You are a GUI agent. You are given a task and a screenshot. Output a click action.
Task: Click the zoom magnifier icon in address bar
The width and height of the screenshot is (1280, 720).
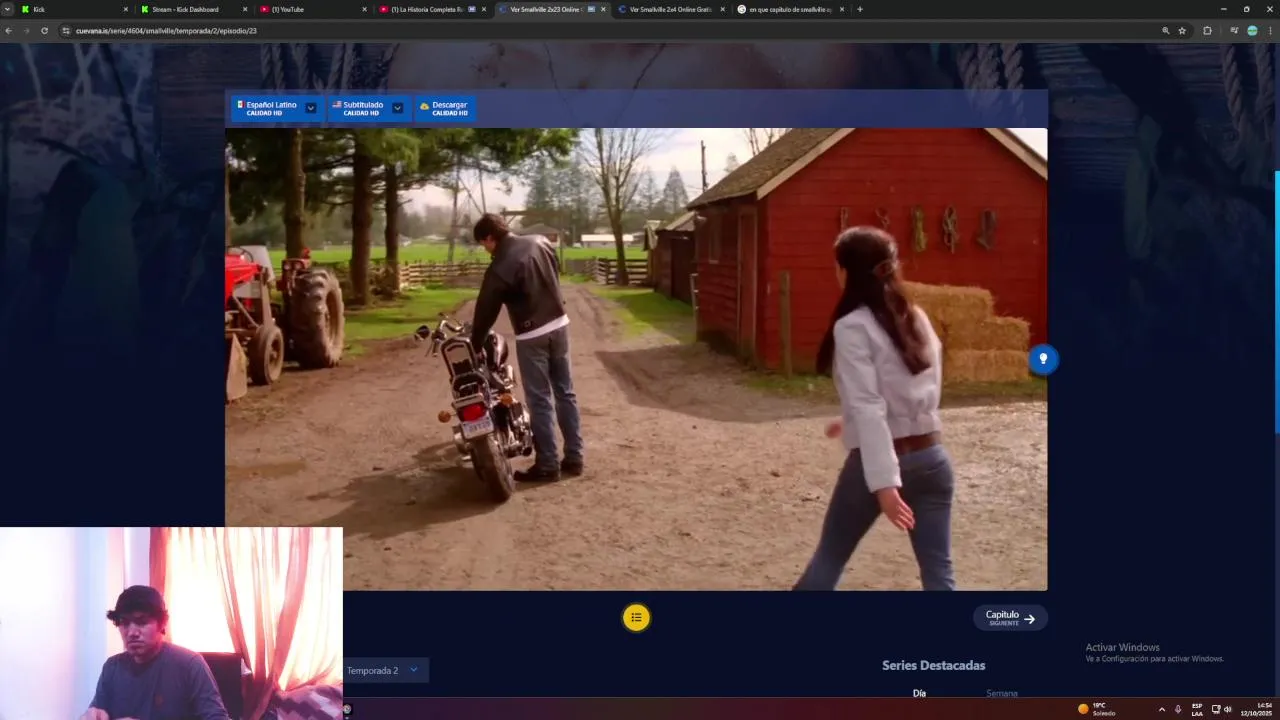(1165, 31)
